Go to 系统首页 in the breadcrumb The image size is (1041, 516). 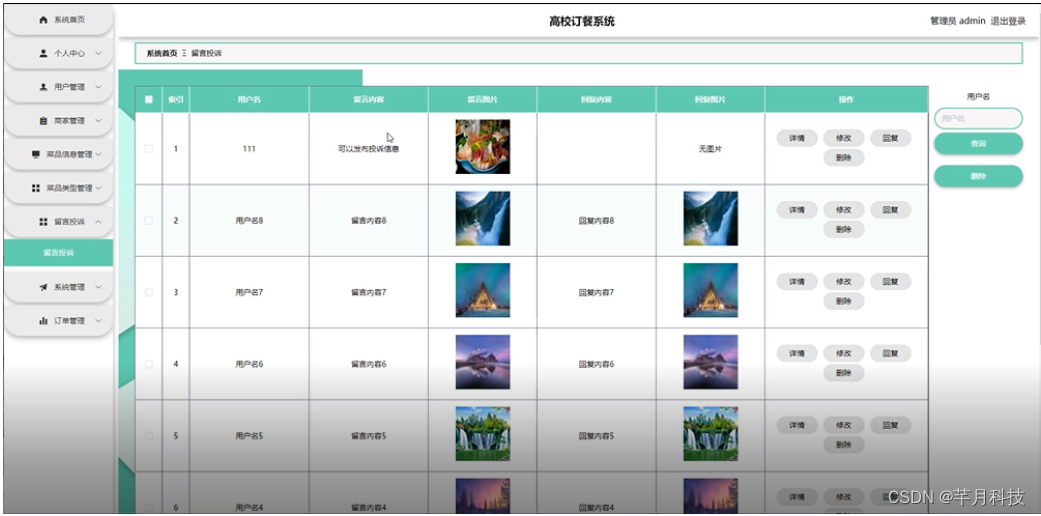162,53
